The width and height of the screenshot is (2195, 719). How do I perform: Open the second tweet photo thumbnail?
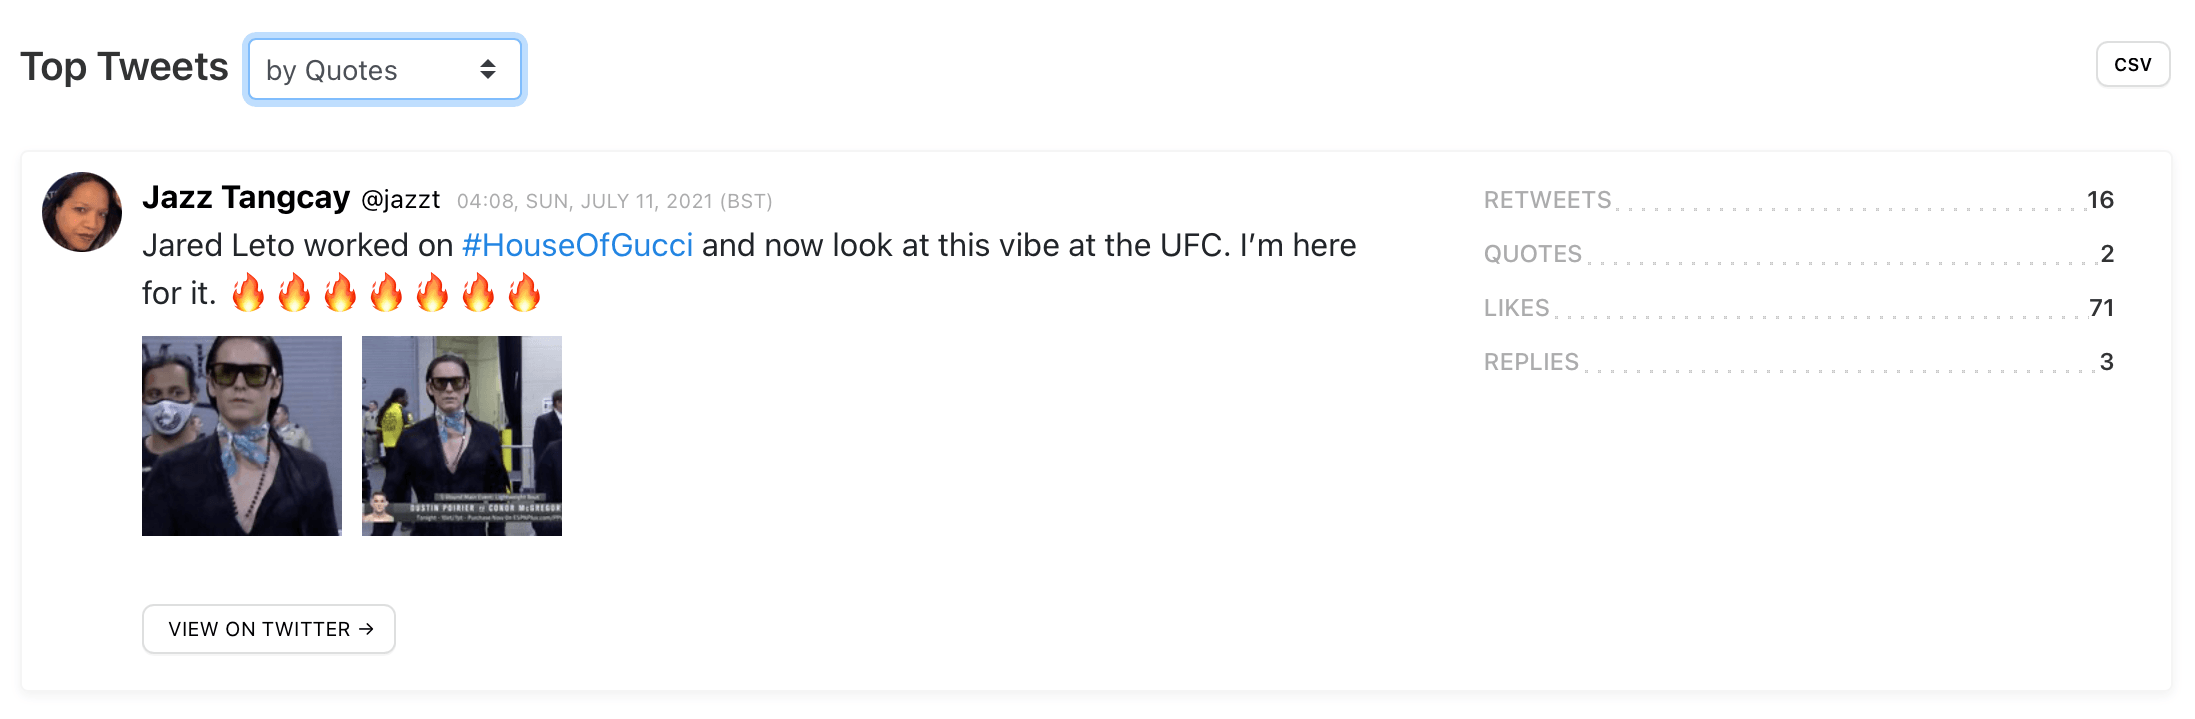462,436
